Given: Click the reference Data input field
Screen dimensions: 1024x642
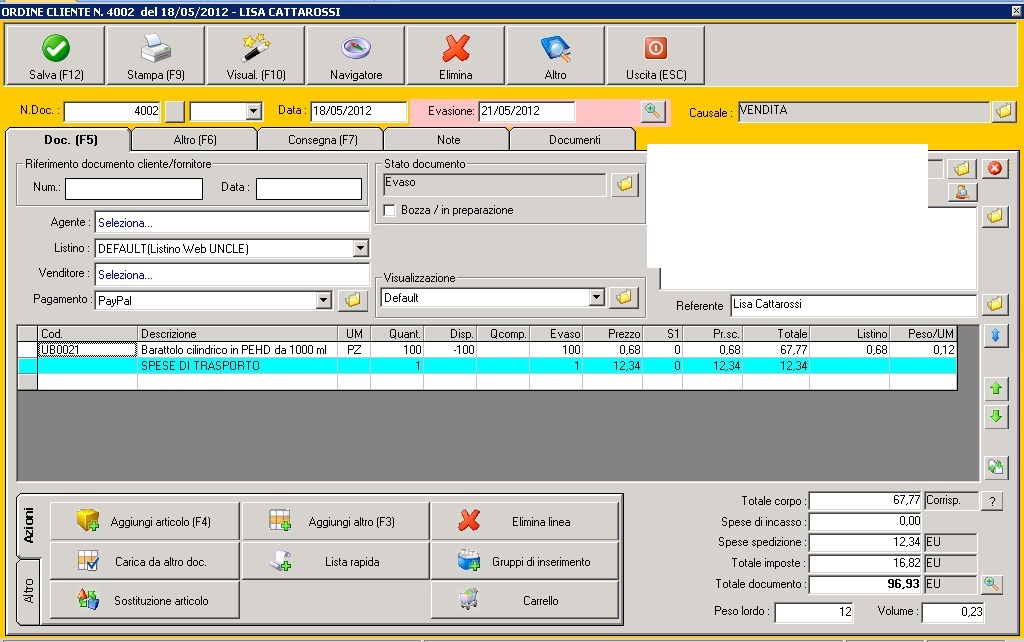Looking at the screenshot, I should [x=309, y=188].
